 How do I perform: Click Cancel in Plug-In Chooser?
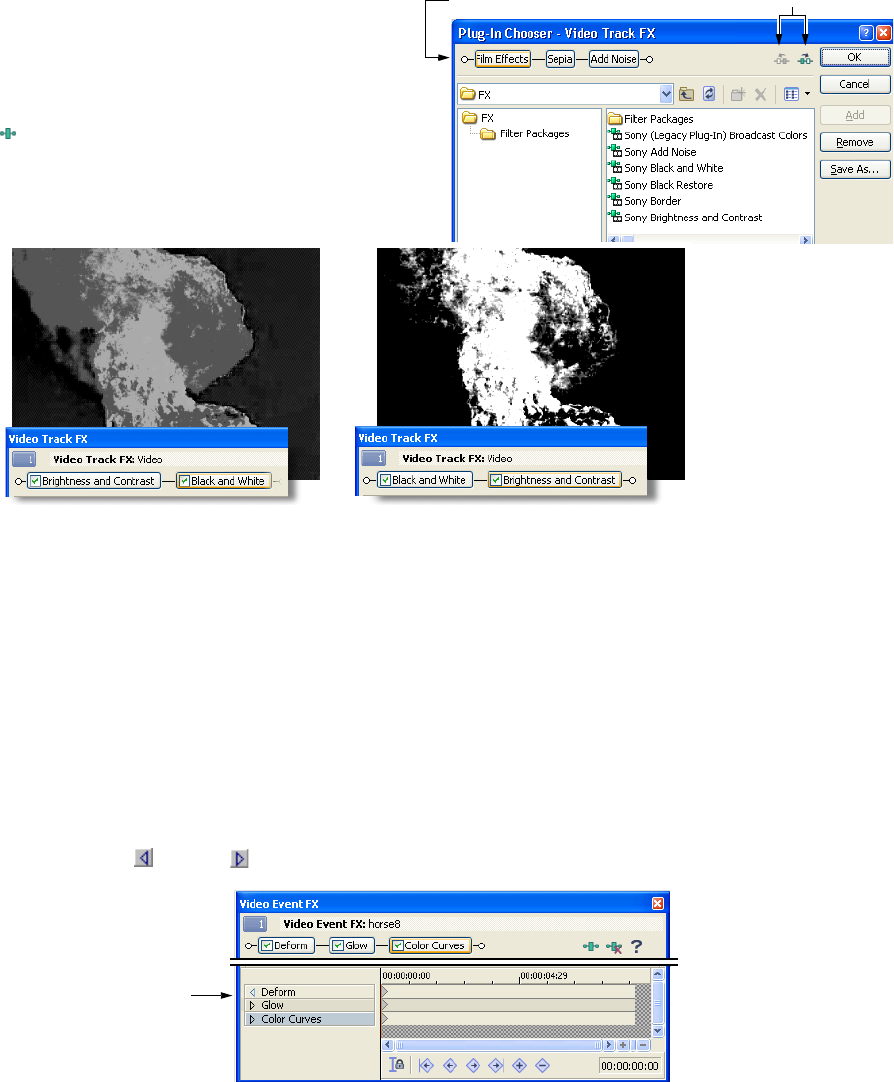pyautogui.click(x=855, y=84)
